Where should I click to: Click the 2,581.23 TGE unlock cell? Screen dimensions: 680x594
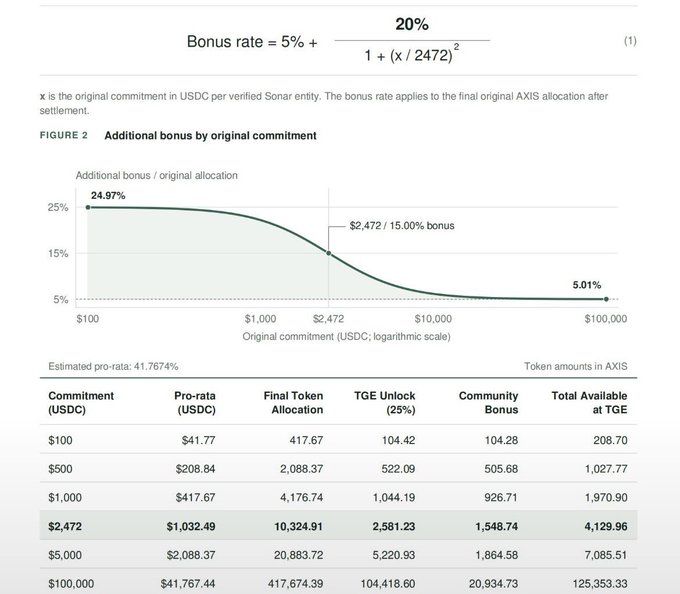394,526
